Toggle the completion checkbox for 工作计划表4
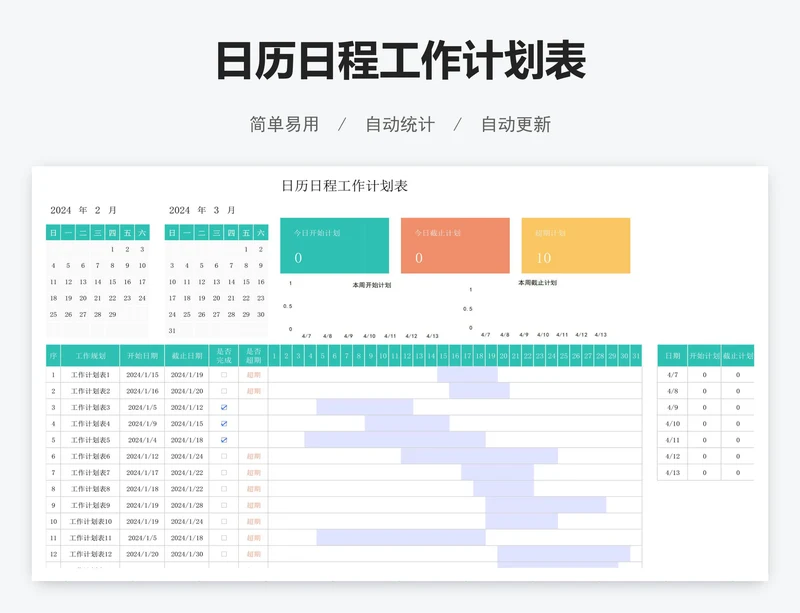 (x=224, y=424)
